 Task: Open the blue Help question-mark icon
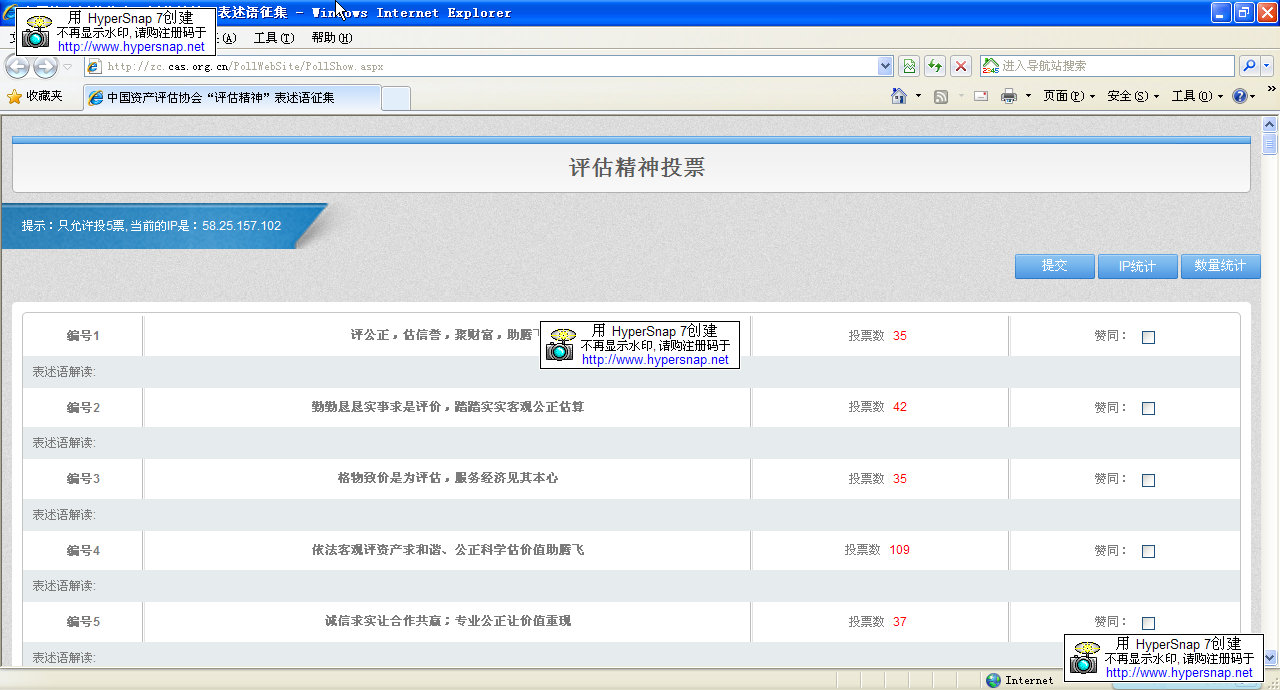click(x=1240, y=96)
